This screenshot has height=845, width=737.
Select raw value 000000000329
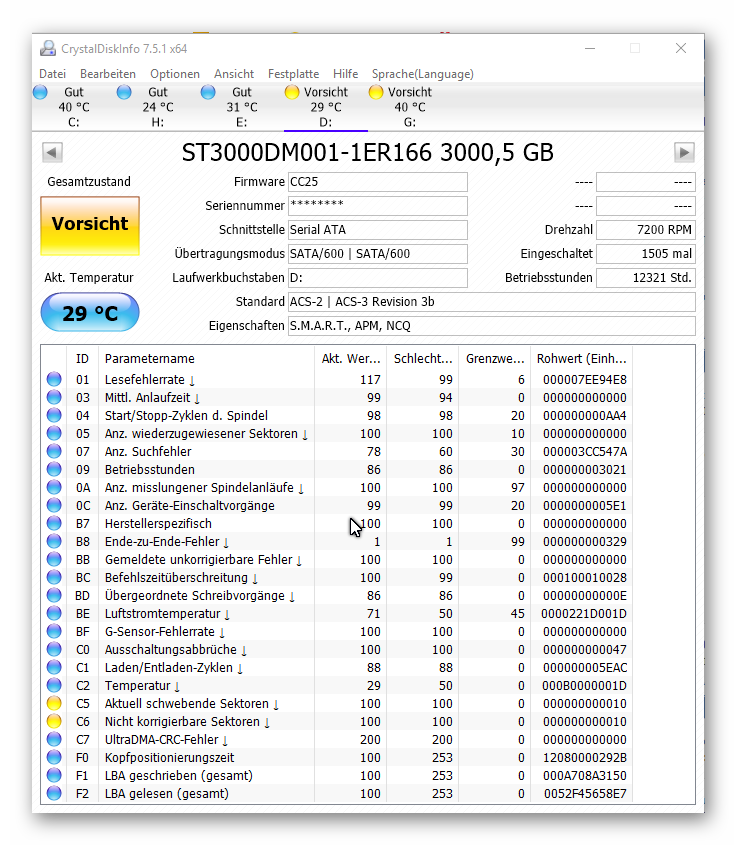click(x=585, y=542)
